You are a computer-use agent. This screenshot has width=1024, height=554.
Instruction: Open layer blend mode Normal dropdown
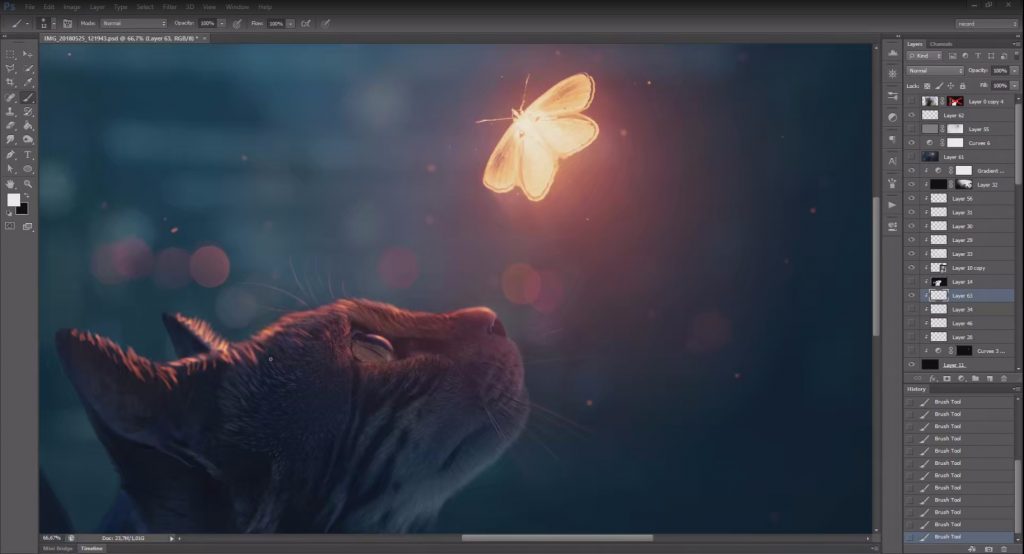935,70
